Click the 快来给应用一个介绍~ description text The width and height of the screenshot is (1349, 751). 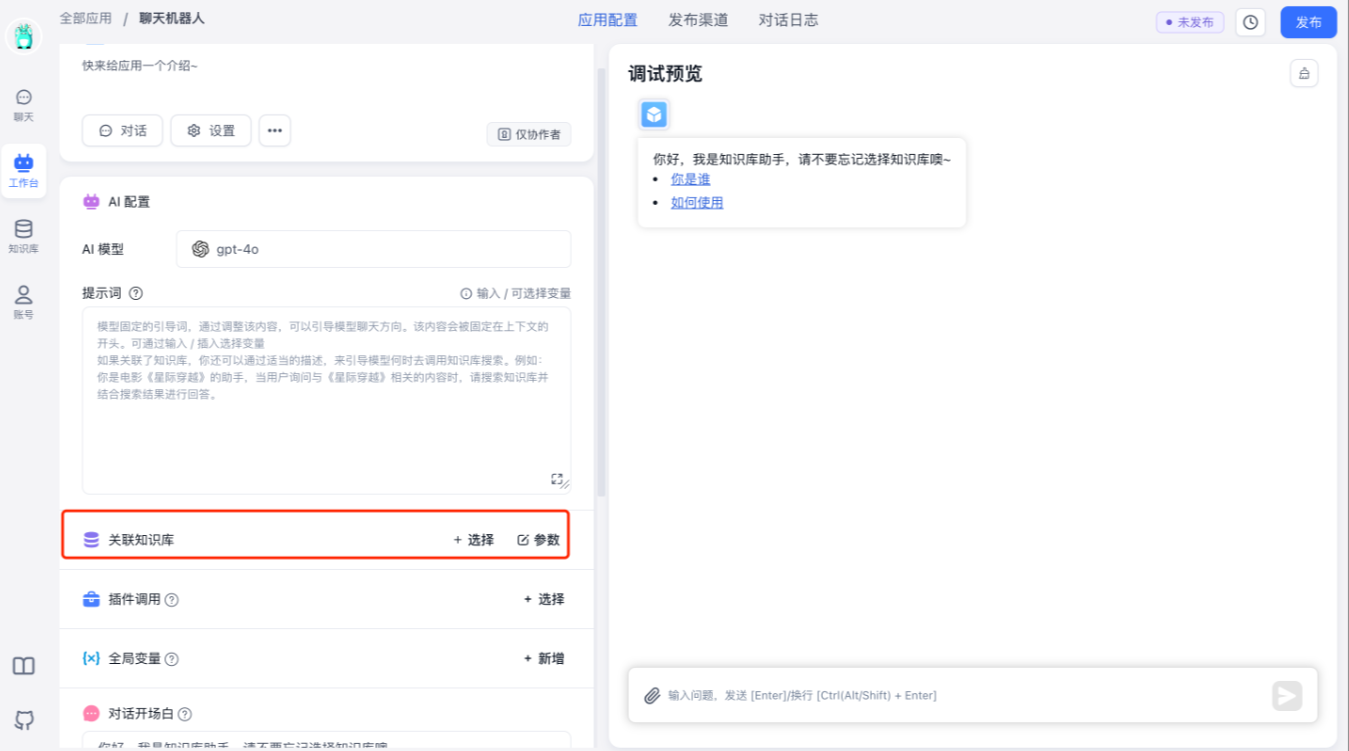coord(140,66)
